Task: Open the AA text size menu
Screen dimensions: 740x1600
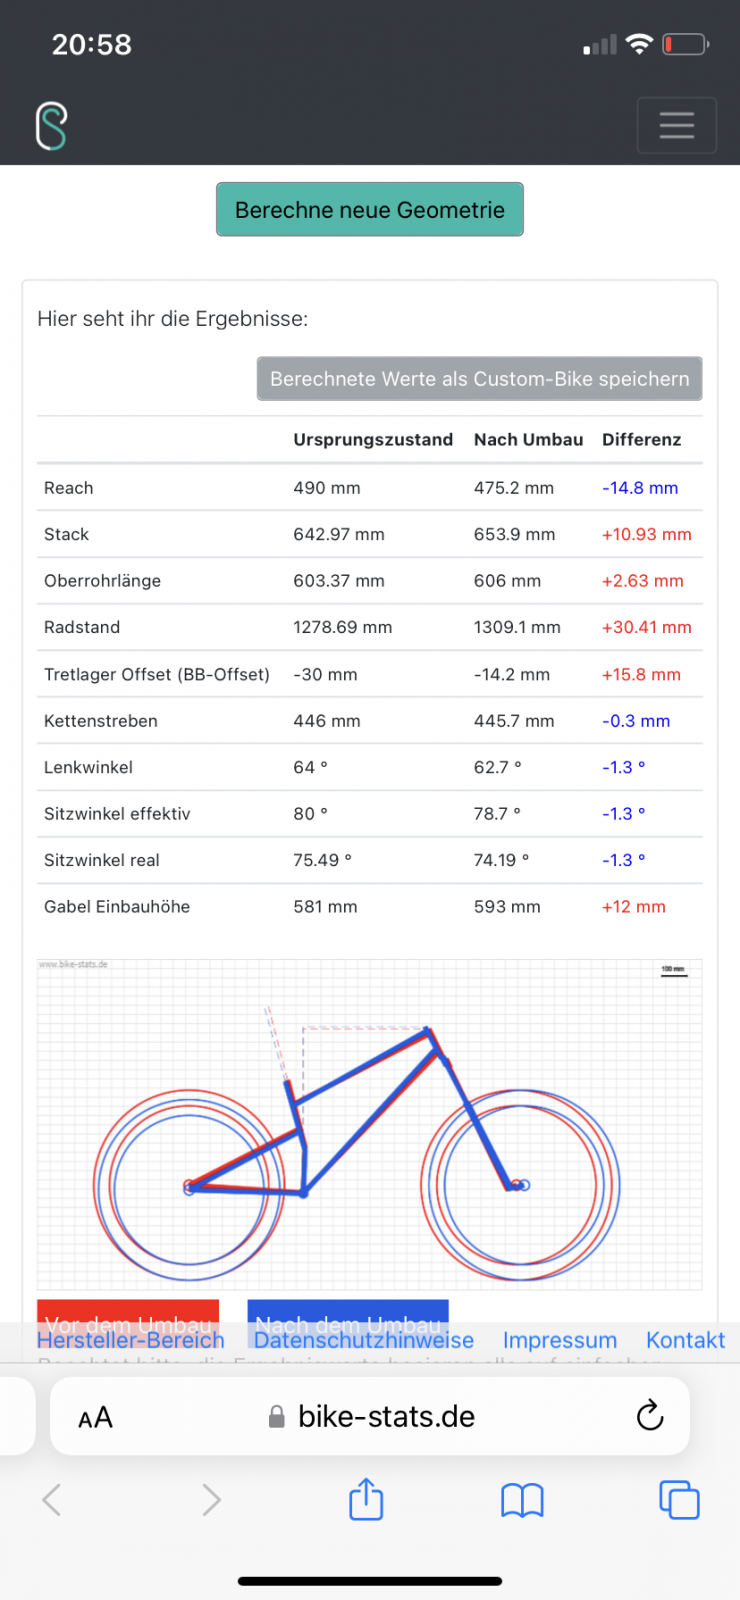Action: (96, 1417)
